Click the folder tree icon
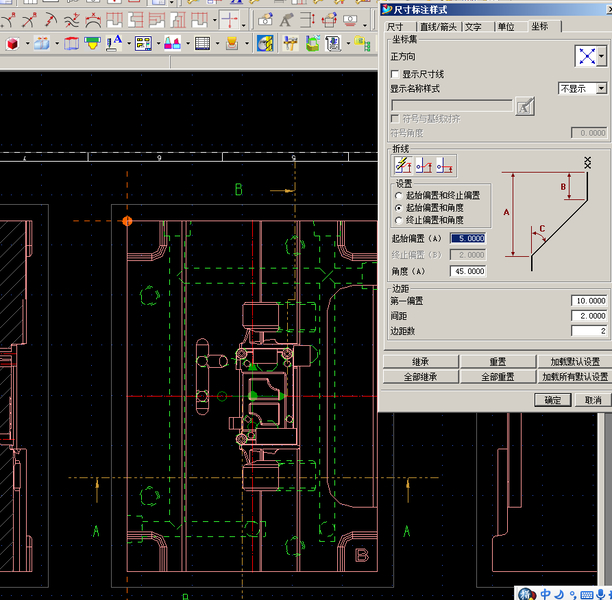The width and height of the screenshot is (612, 600). (x=362, y=43)
